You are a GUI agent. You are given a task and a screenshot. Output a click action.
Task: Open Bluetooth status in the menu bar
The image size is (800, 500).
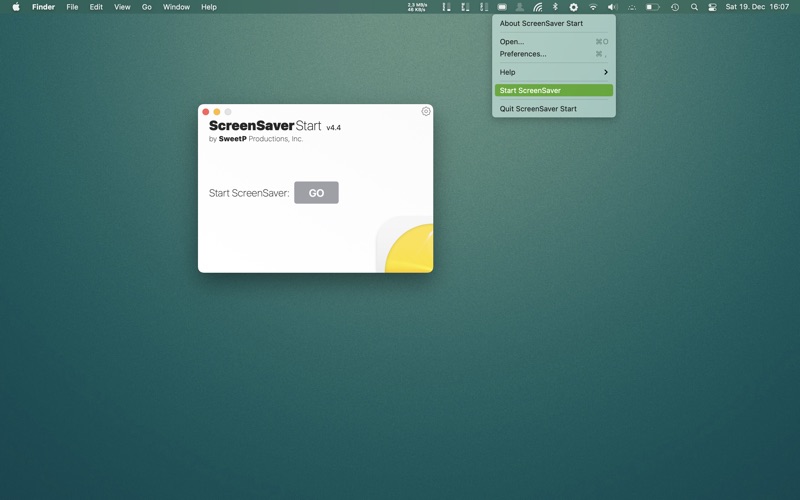tap(556, 7)
